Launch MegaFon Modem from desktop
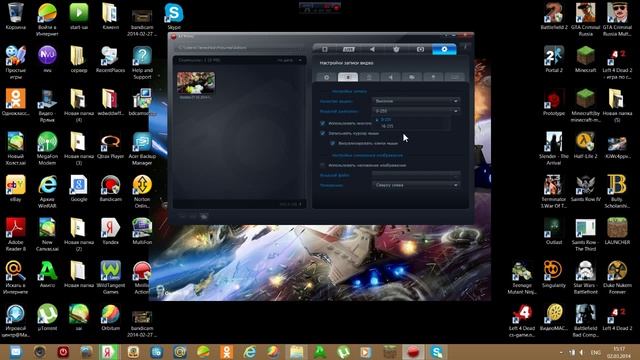 [47, 149]
